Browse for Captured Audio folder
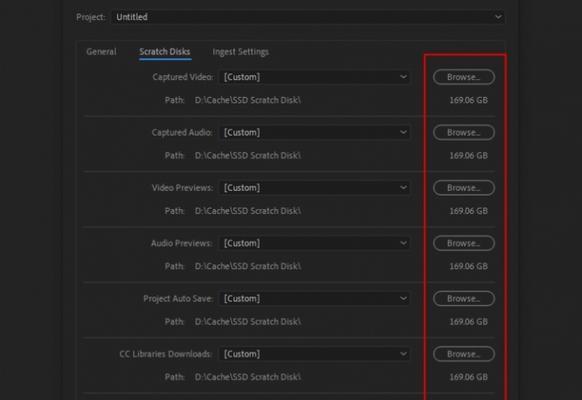Viewport: 582px width, 400px height. (464, 132)
